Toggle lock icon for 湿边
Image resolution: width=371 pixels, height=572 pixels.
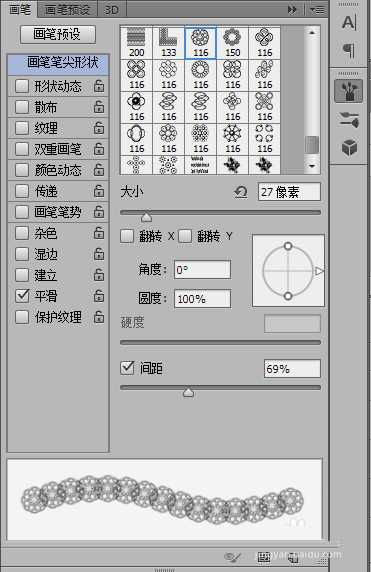coord(99,254)
